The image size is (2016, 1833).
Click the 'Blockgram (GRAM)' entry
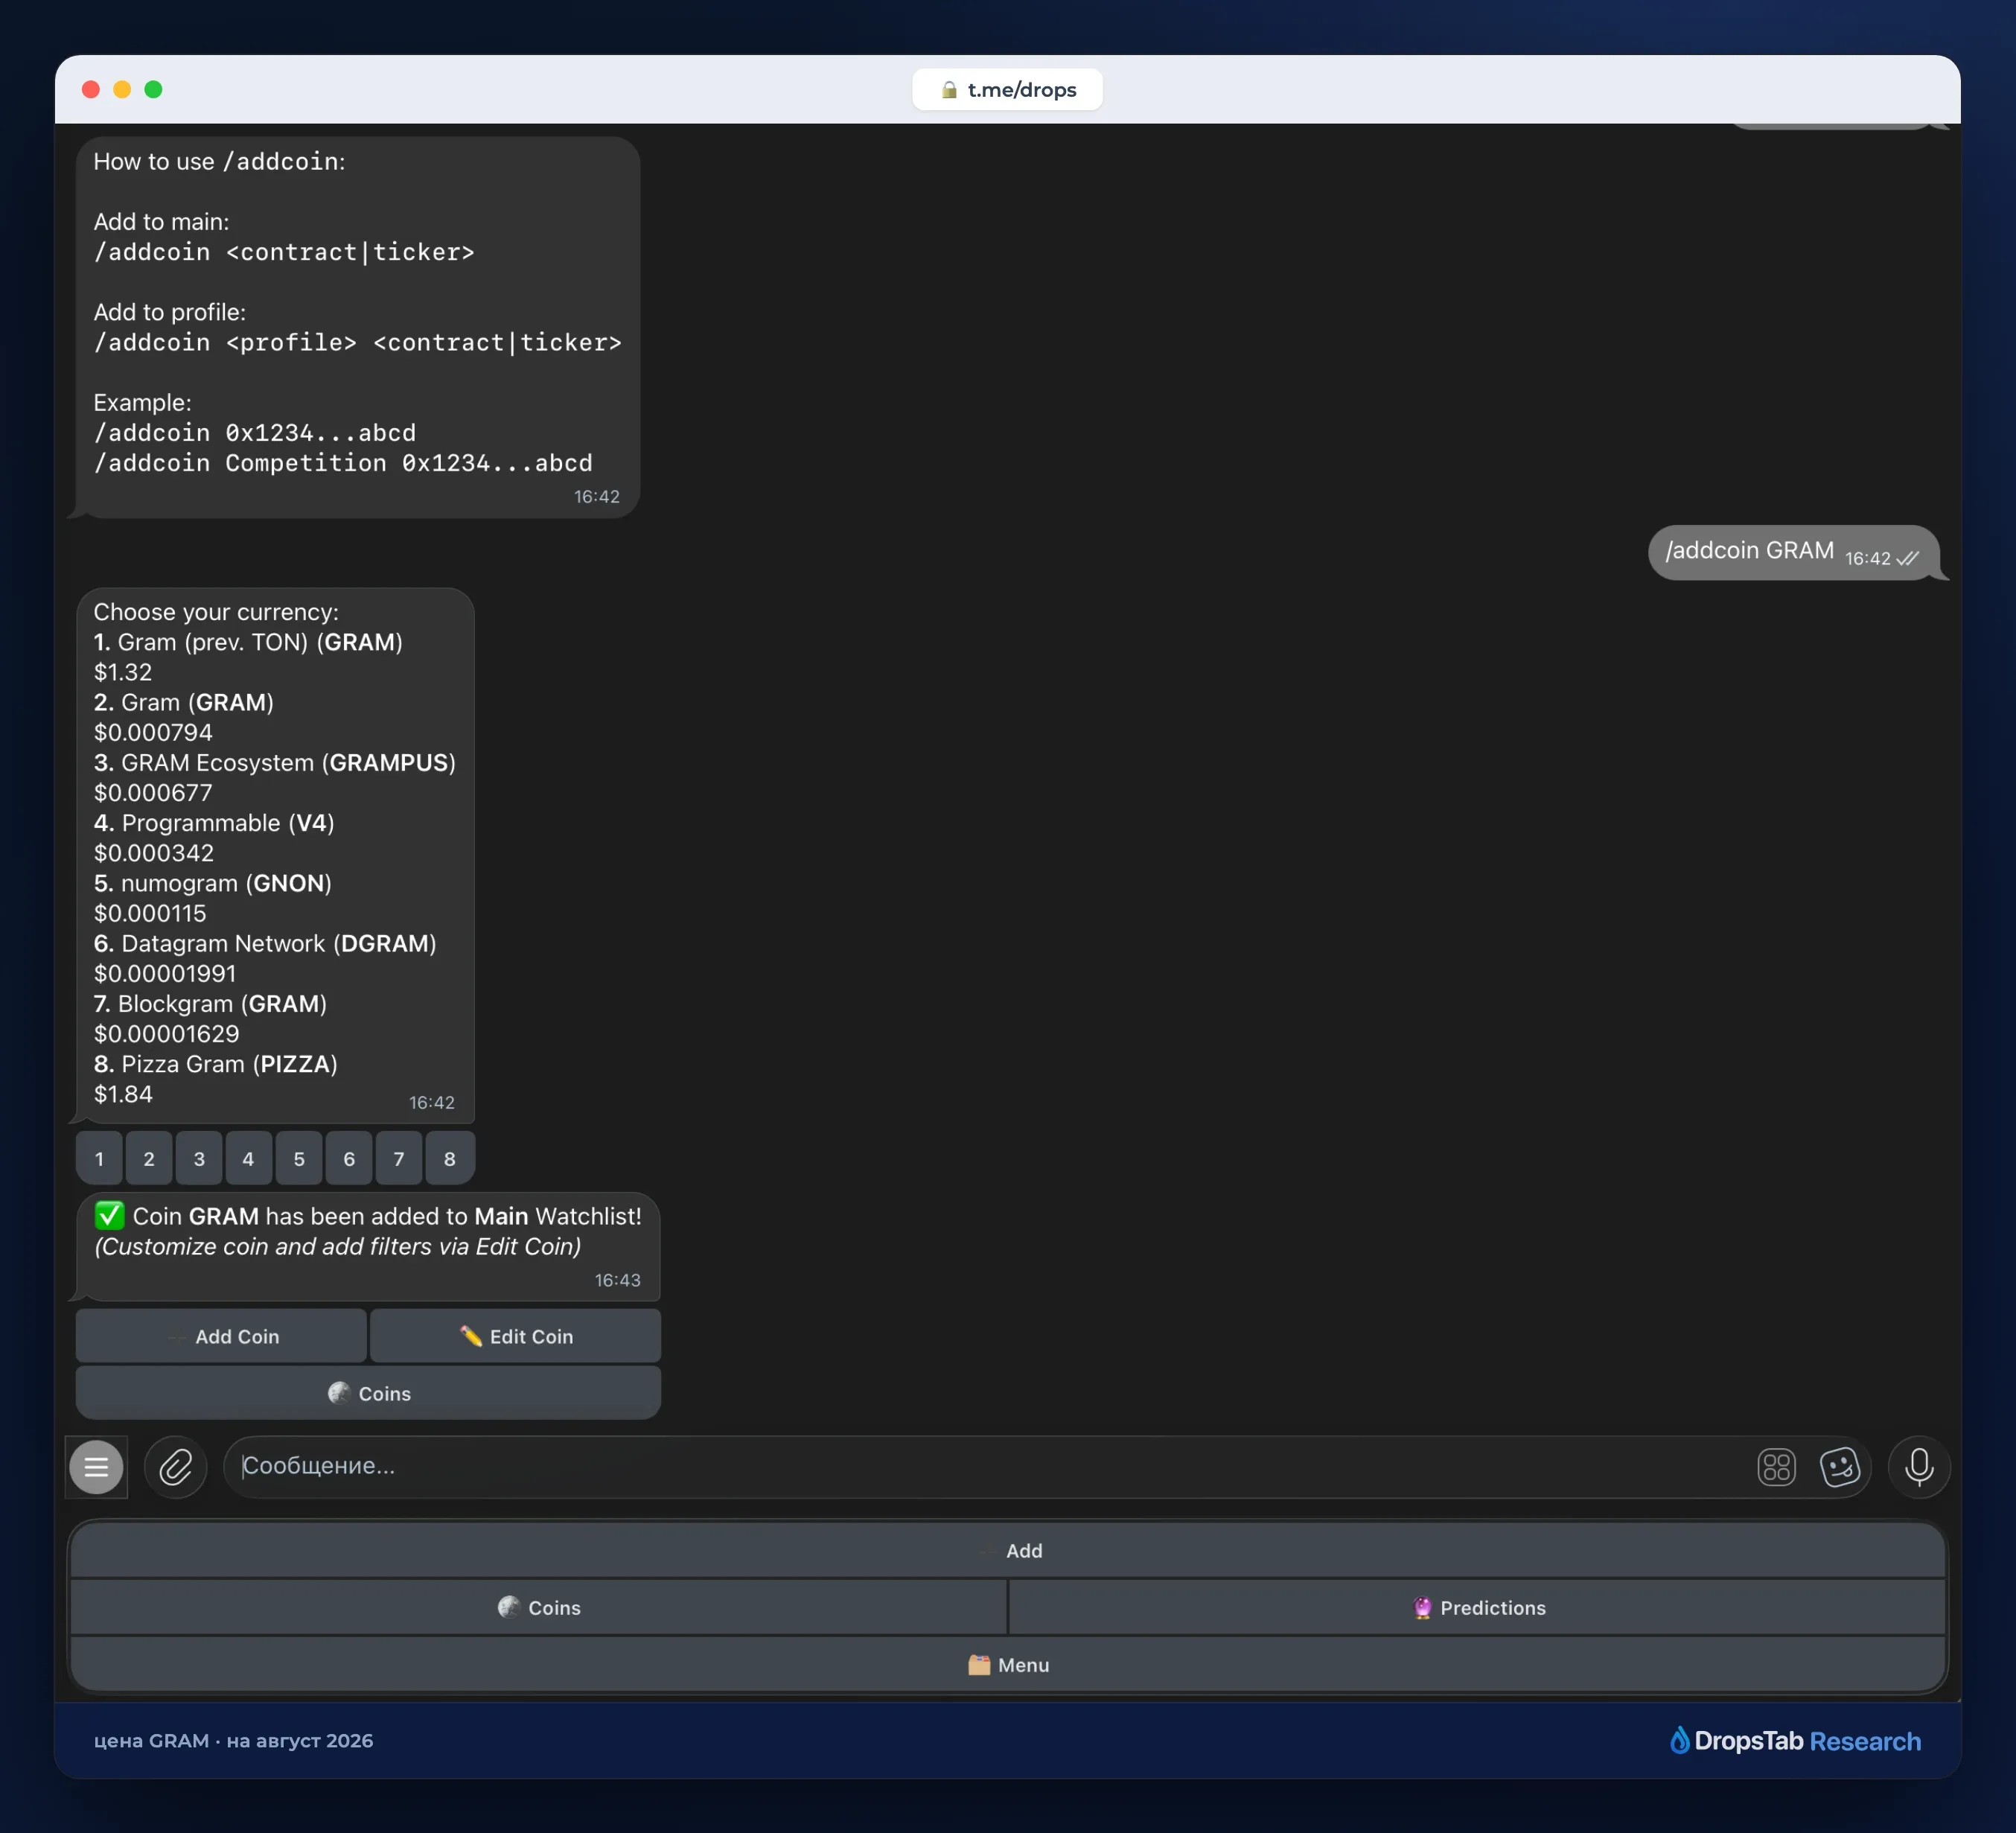point(210,1003)
